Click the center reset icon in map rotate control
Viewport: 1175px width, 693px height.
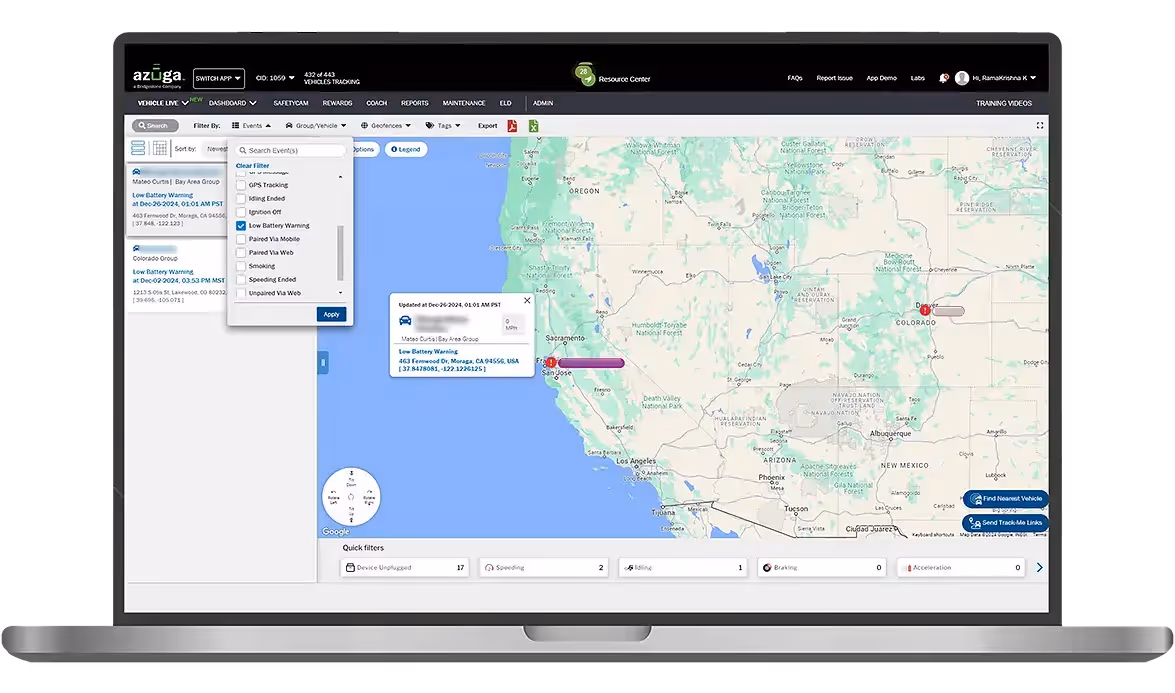point(351,497)
